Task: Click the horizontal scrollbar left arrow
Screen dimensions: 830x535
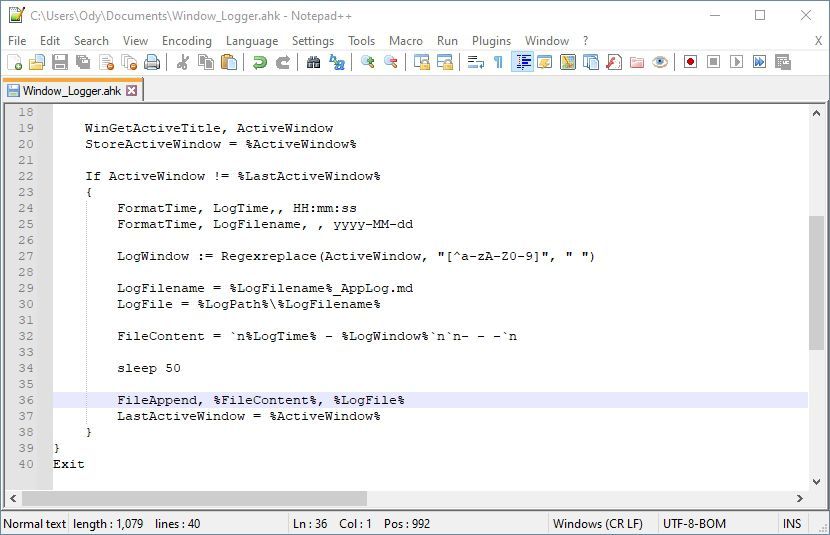Action: [x=13, y=498]
